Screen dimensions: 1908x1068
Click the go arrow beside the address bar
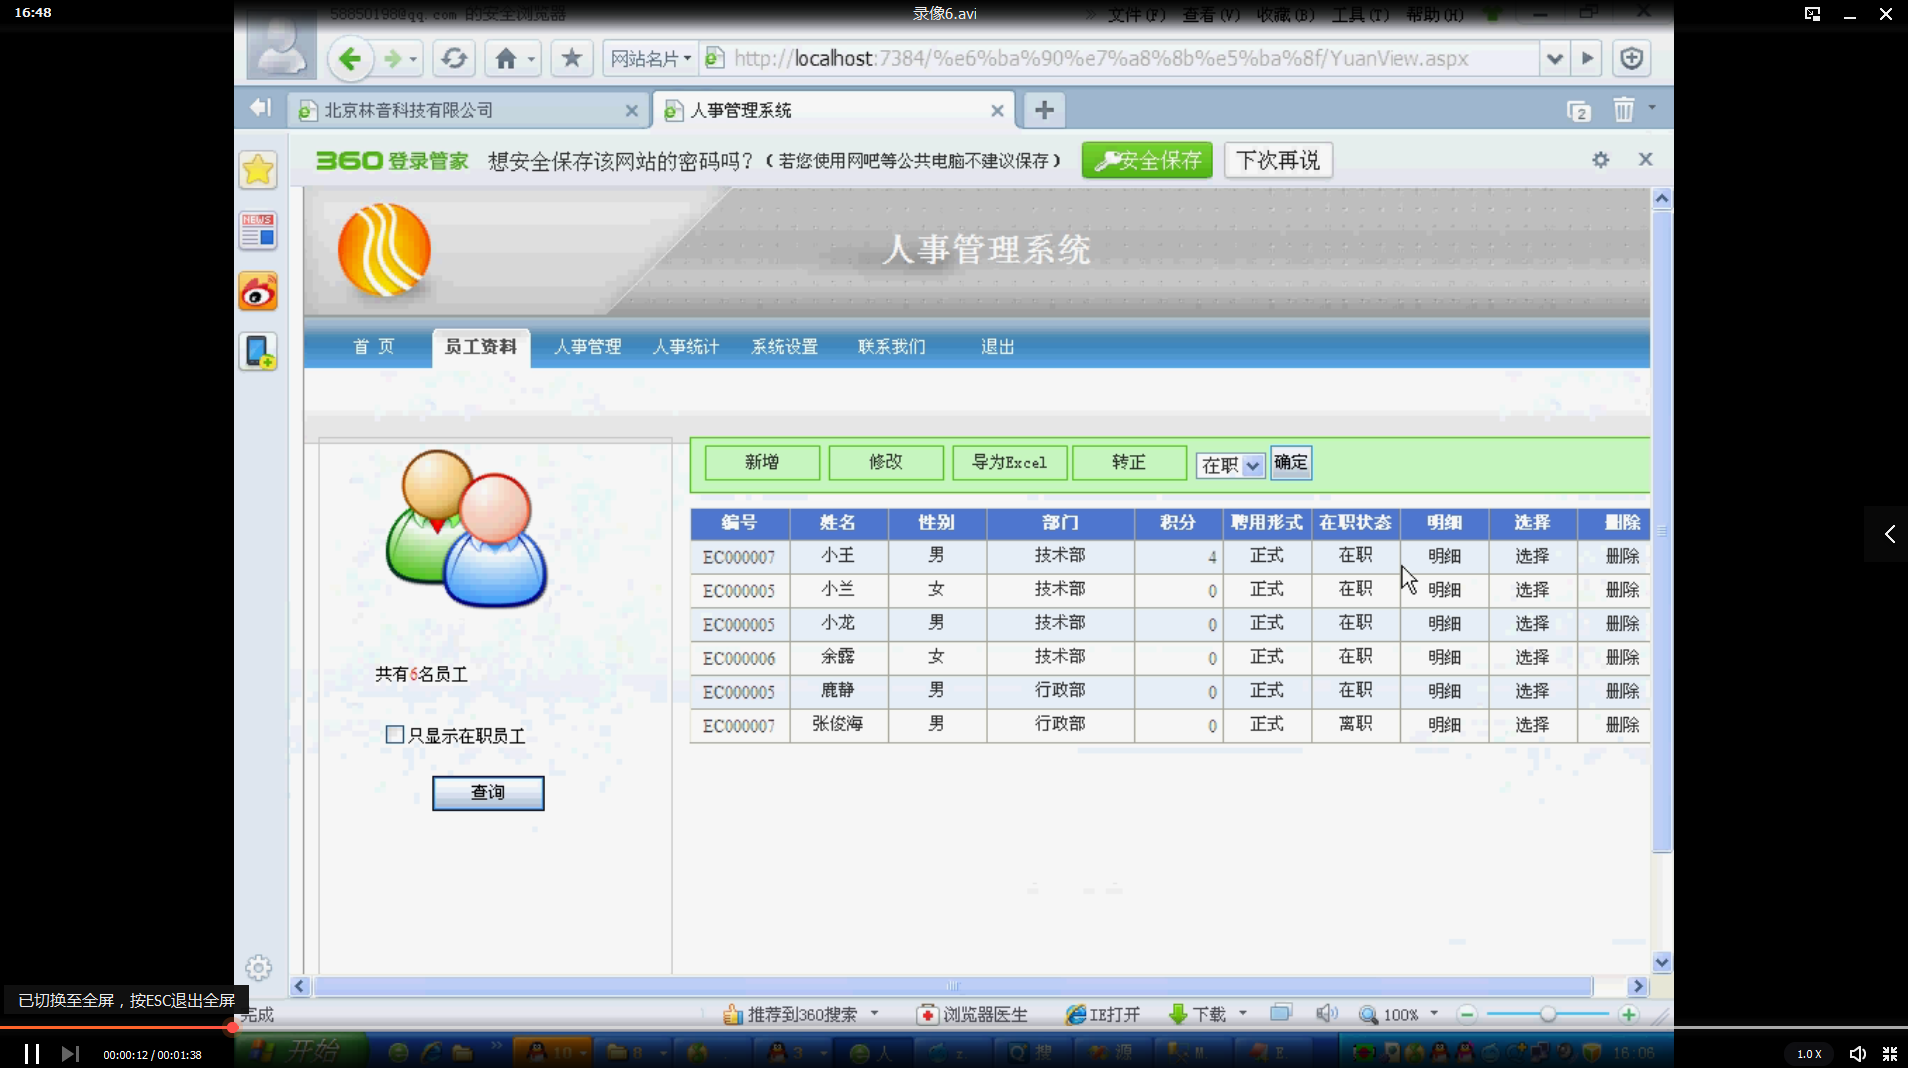click(1587, 59)
